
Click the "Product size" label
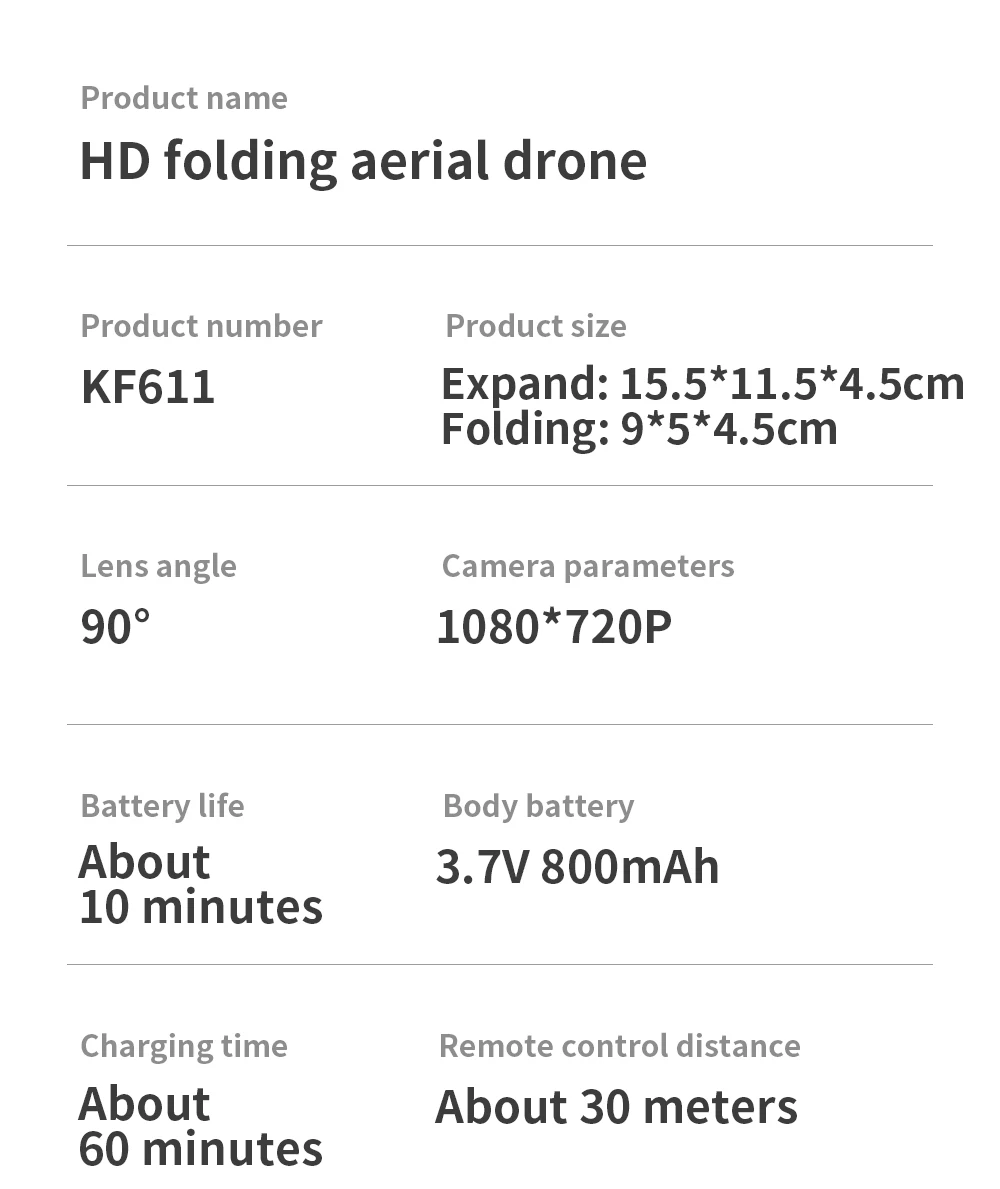(536, 326)
